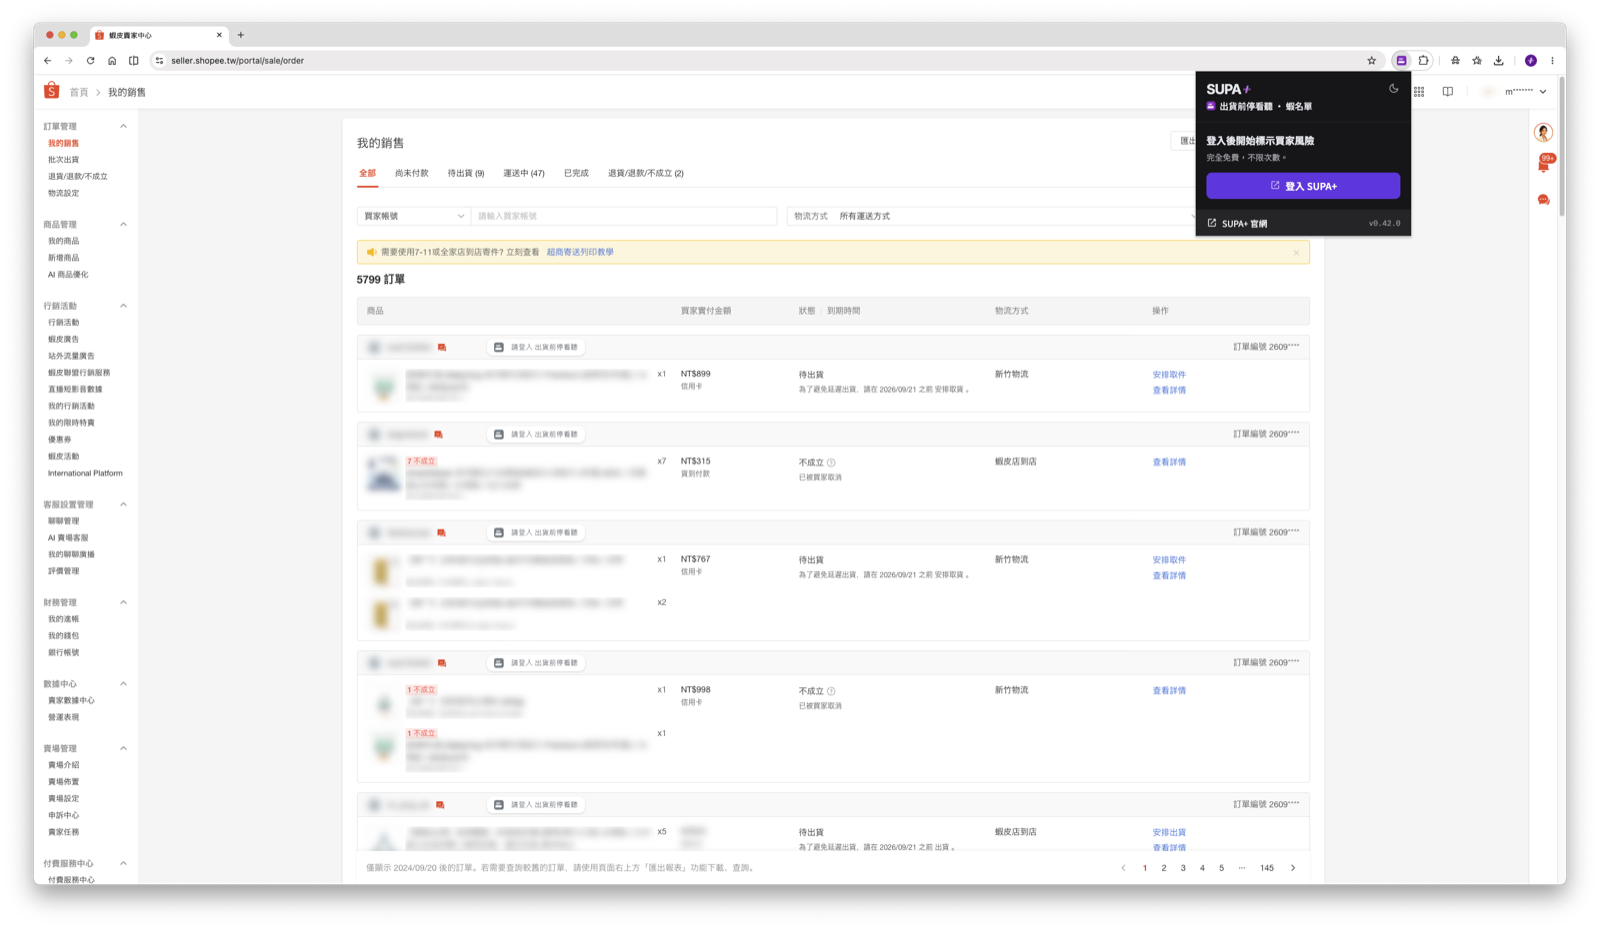Switch to the 尚未付款 tab
1600x929 pixels.
click(x=411, y=173)
